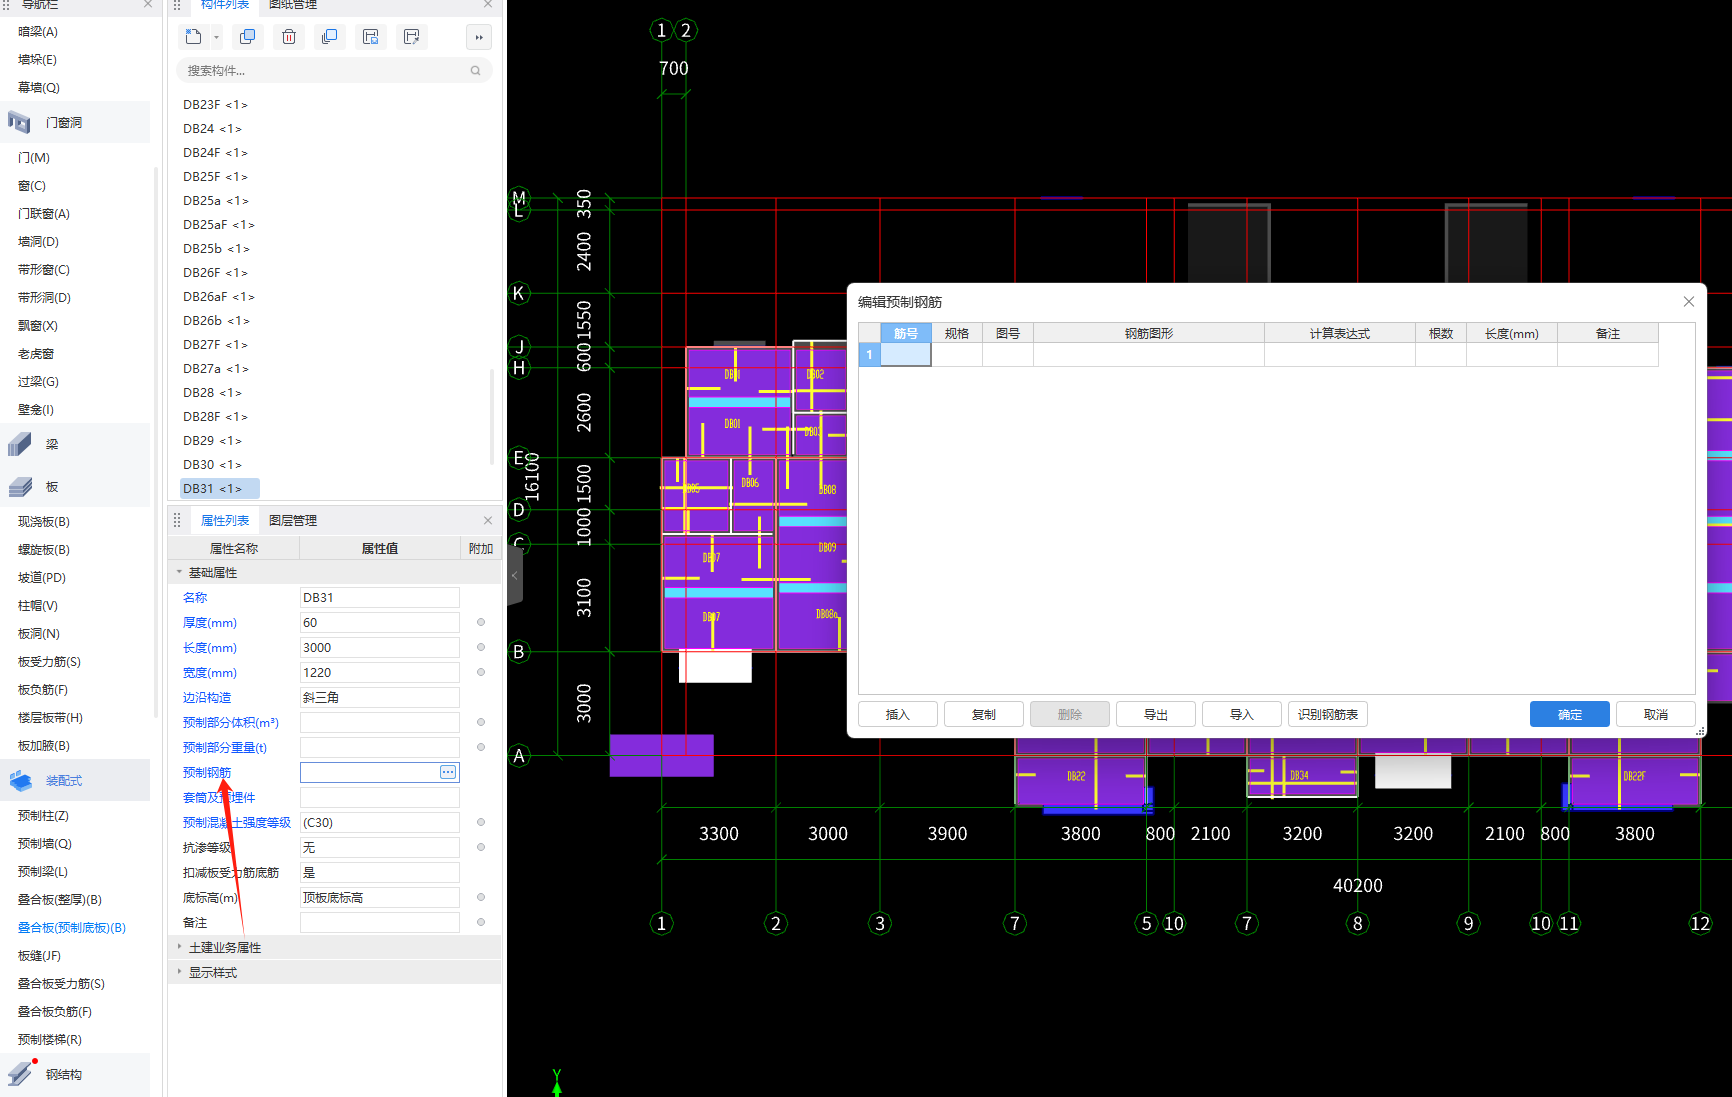The image size is (1732, 1097).
Task: Click the 插入 button
Action: click(x=898, y=714)
